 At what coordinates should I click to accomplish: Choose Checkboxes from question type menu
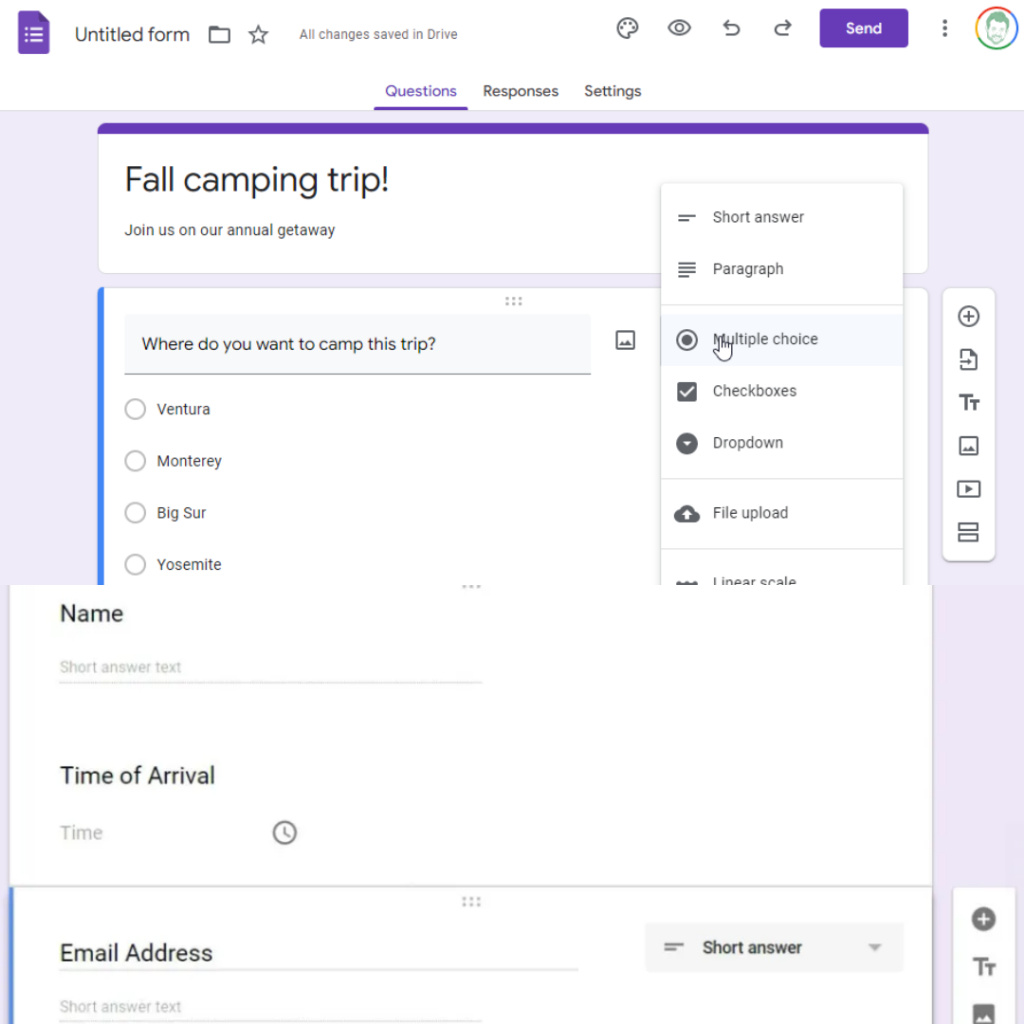coord(754,391)
